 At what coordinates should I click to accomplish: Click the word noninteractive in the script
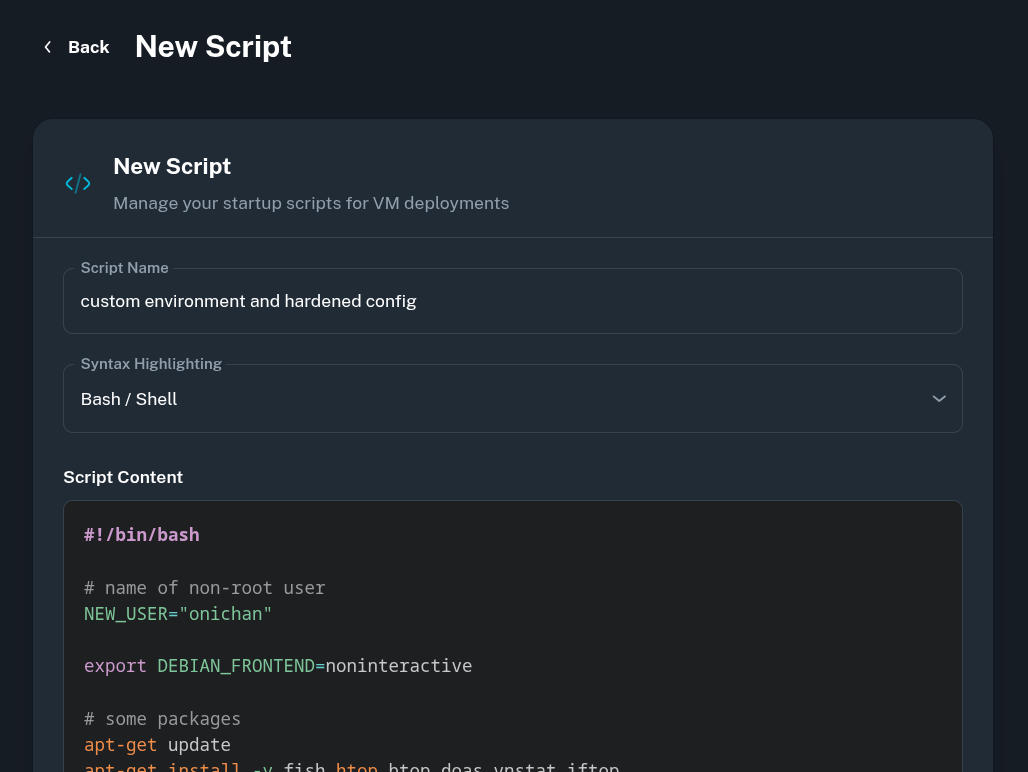pos(398,666)
